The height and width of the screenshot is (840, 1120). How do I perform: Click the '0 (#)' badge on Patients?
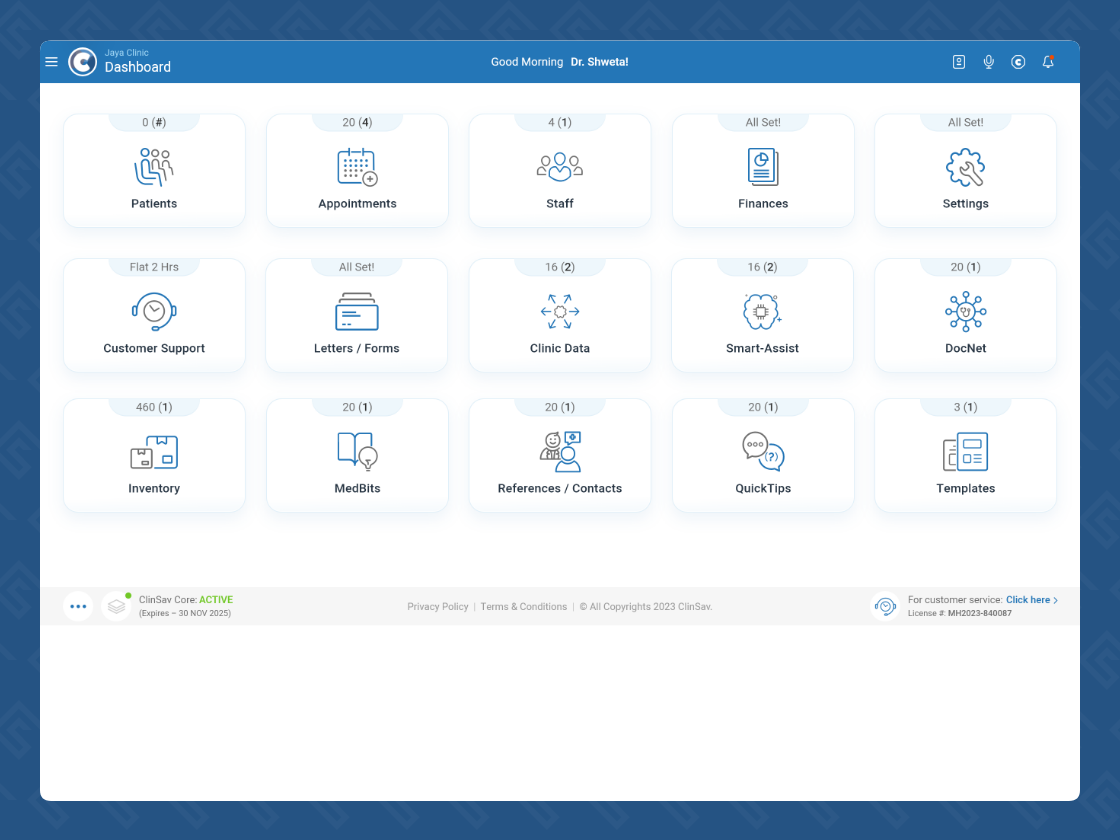pyautogui.click(x=154, y=122)
